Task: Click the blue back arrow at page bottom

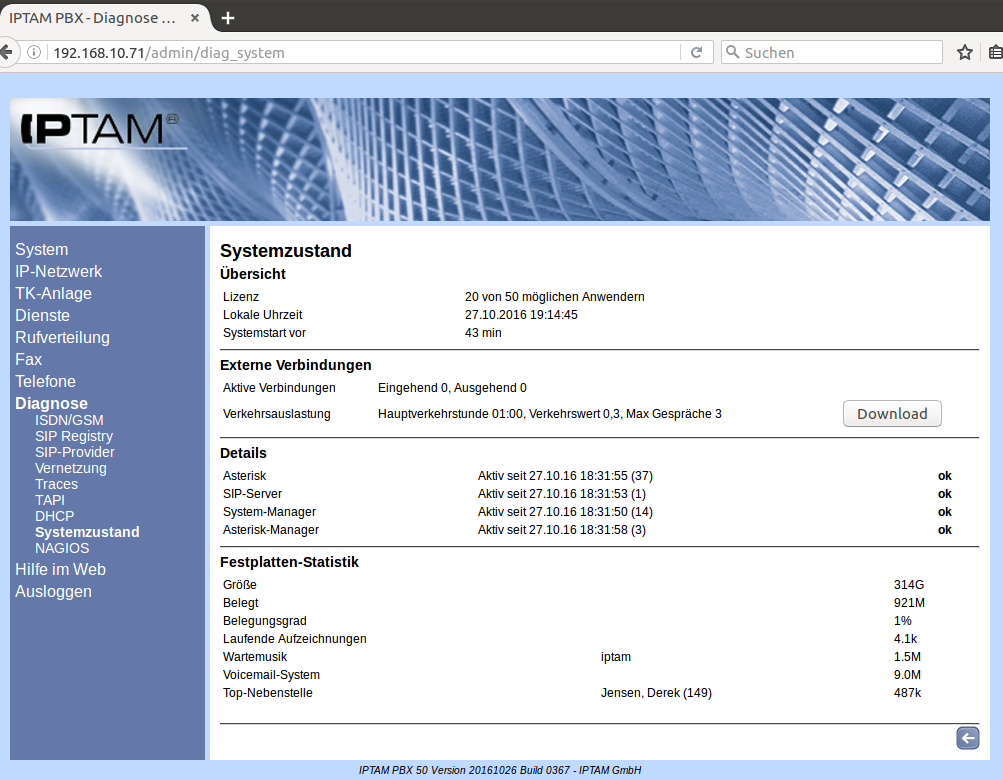Action: (x=967, y=738)
